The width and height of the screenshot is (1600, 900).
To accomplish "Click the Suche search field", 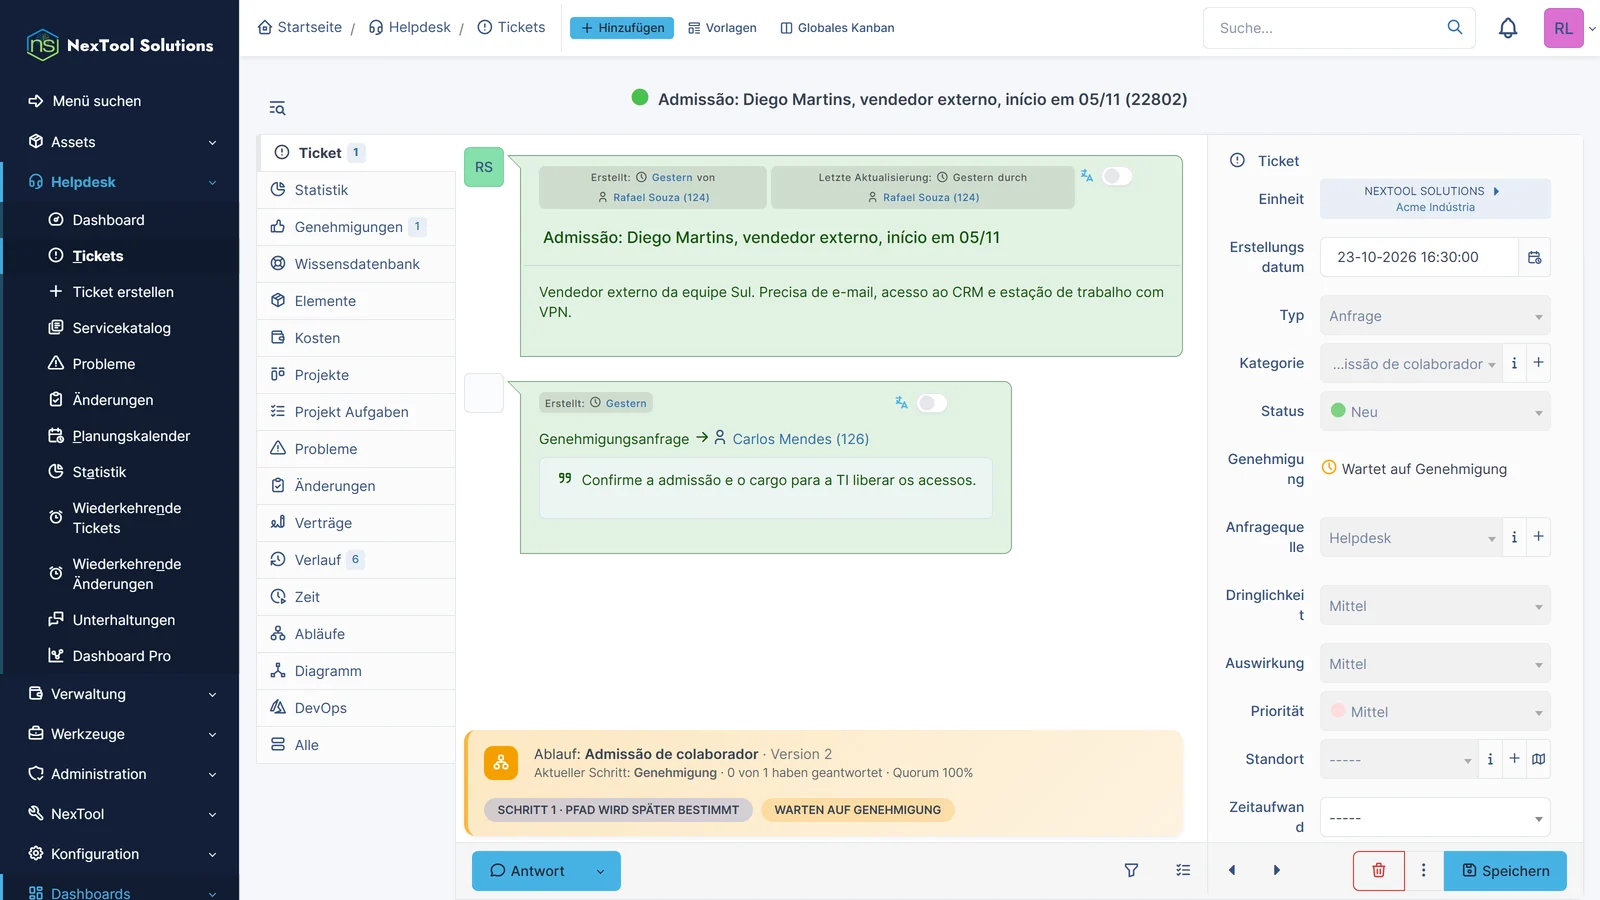I will click(x=1326, y=28).
